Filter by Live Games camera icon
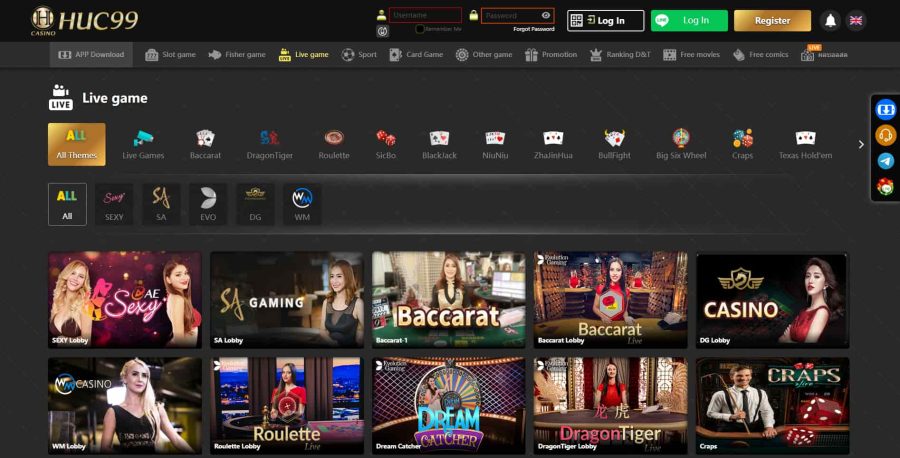The height and width of the screenshot is (458, 900). click(143, 144)
